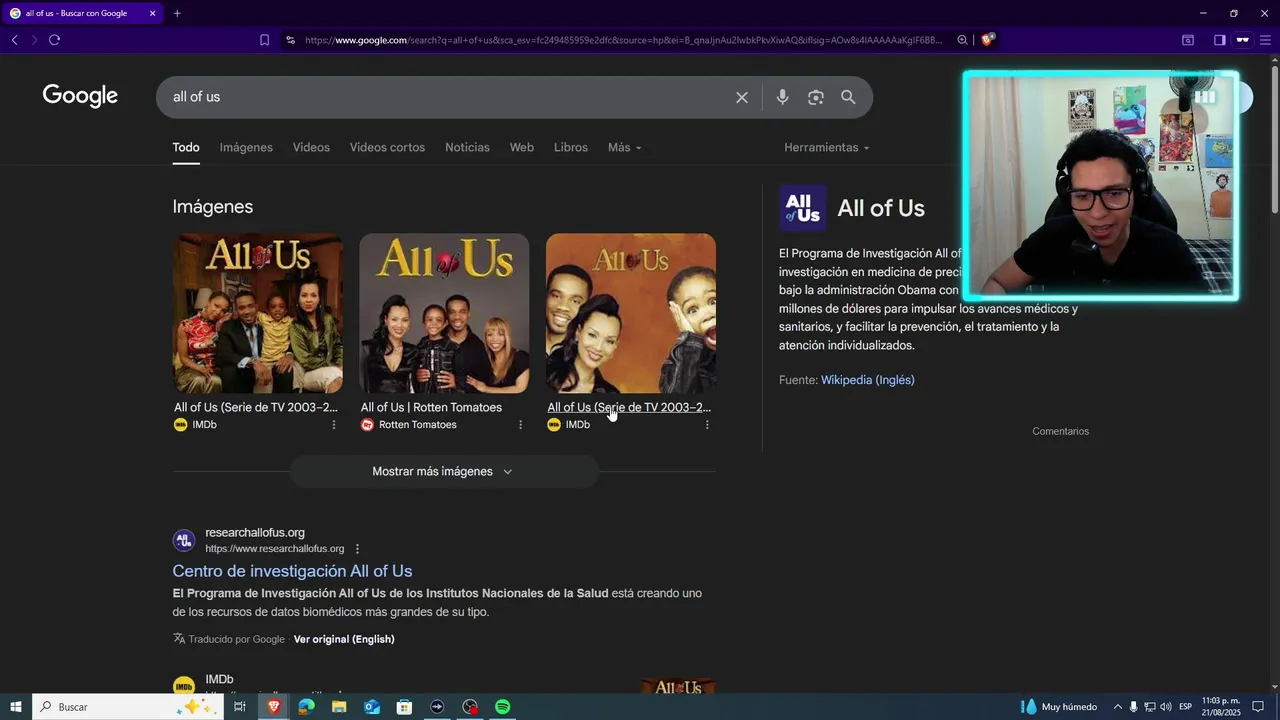This screenshot has height=720, width=1280.
Task: Switch to the Web tab
Action: click(522, 147)
